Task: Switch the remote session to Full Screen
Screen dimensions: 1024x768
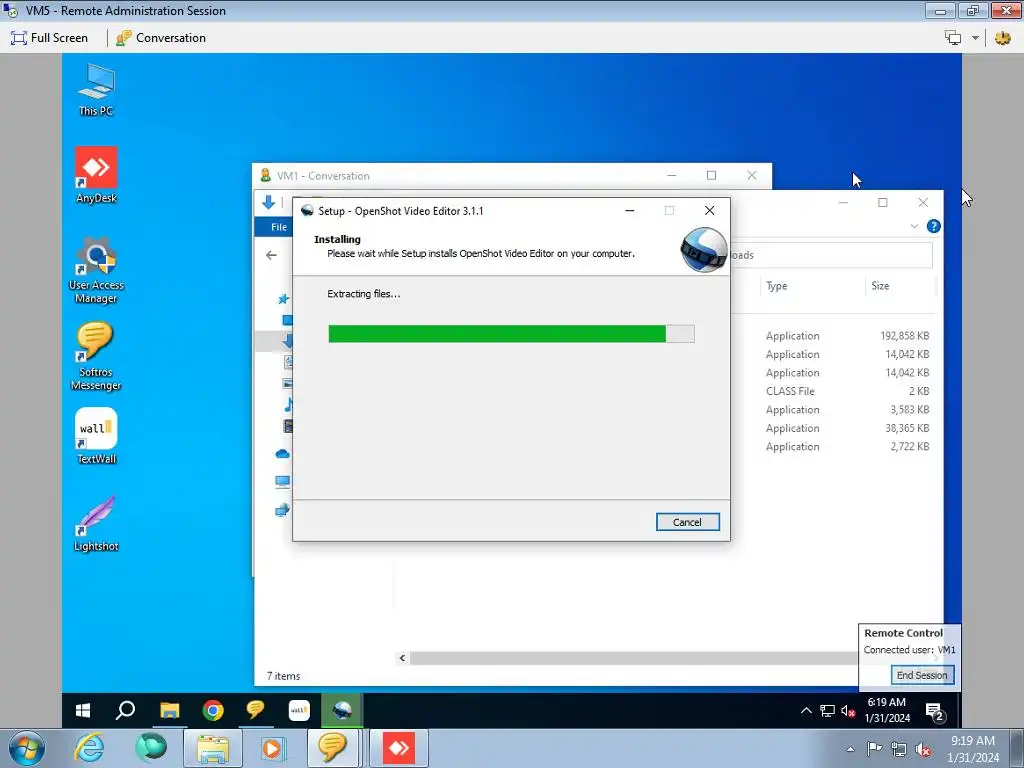Action: point(49,38)
